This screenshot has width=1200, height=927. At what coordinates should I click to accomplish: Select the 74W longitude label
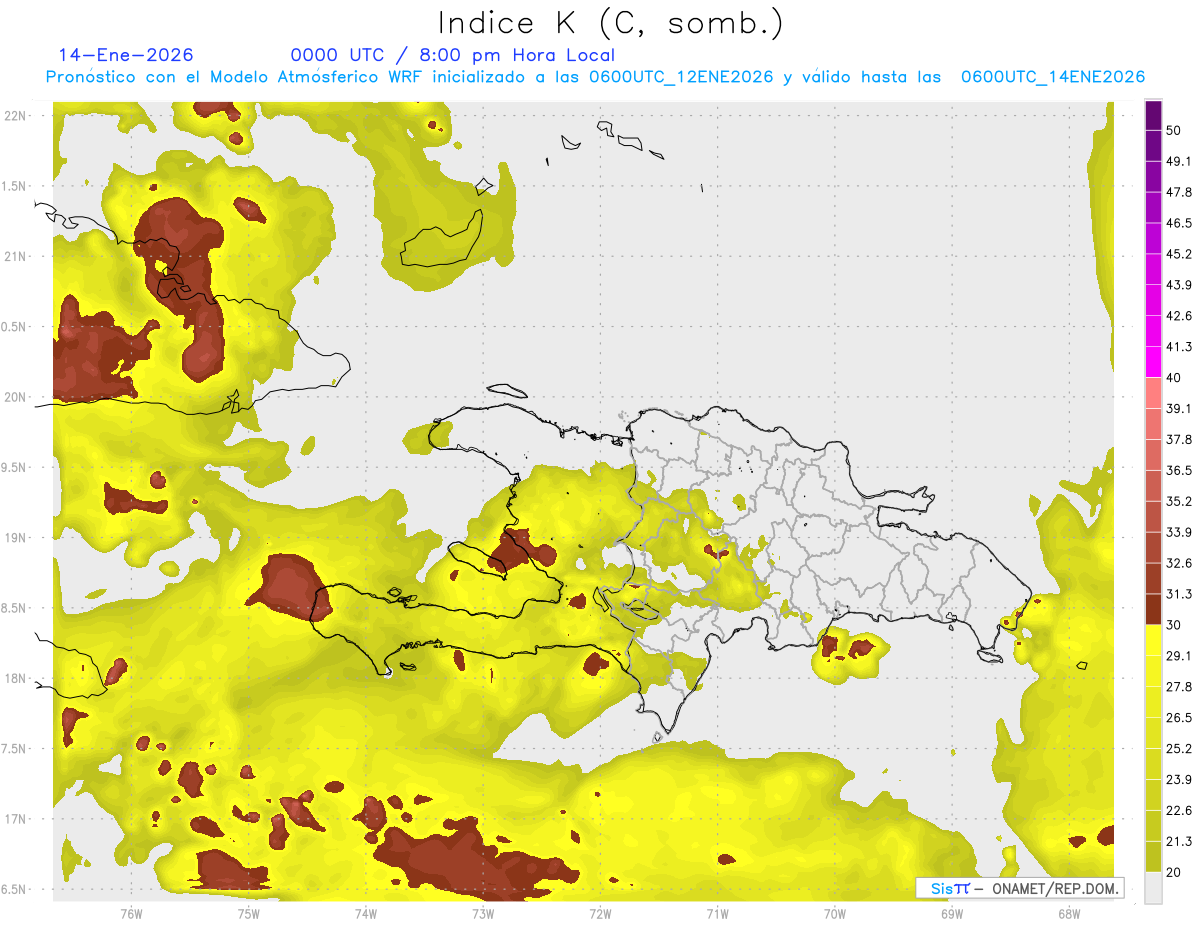365,913
